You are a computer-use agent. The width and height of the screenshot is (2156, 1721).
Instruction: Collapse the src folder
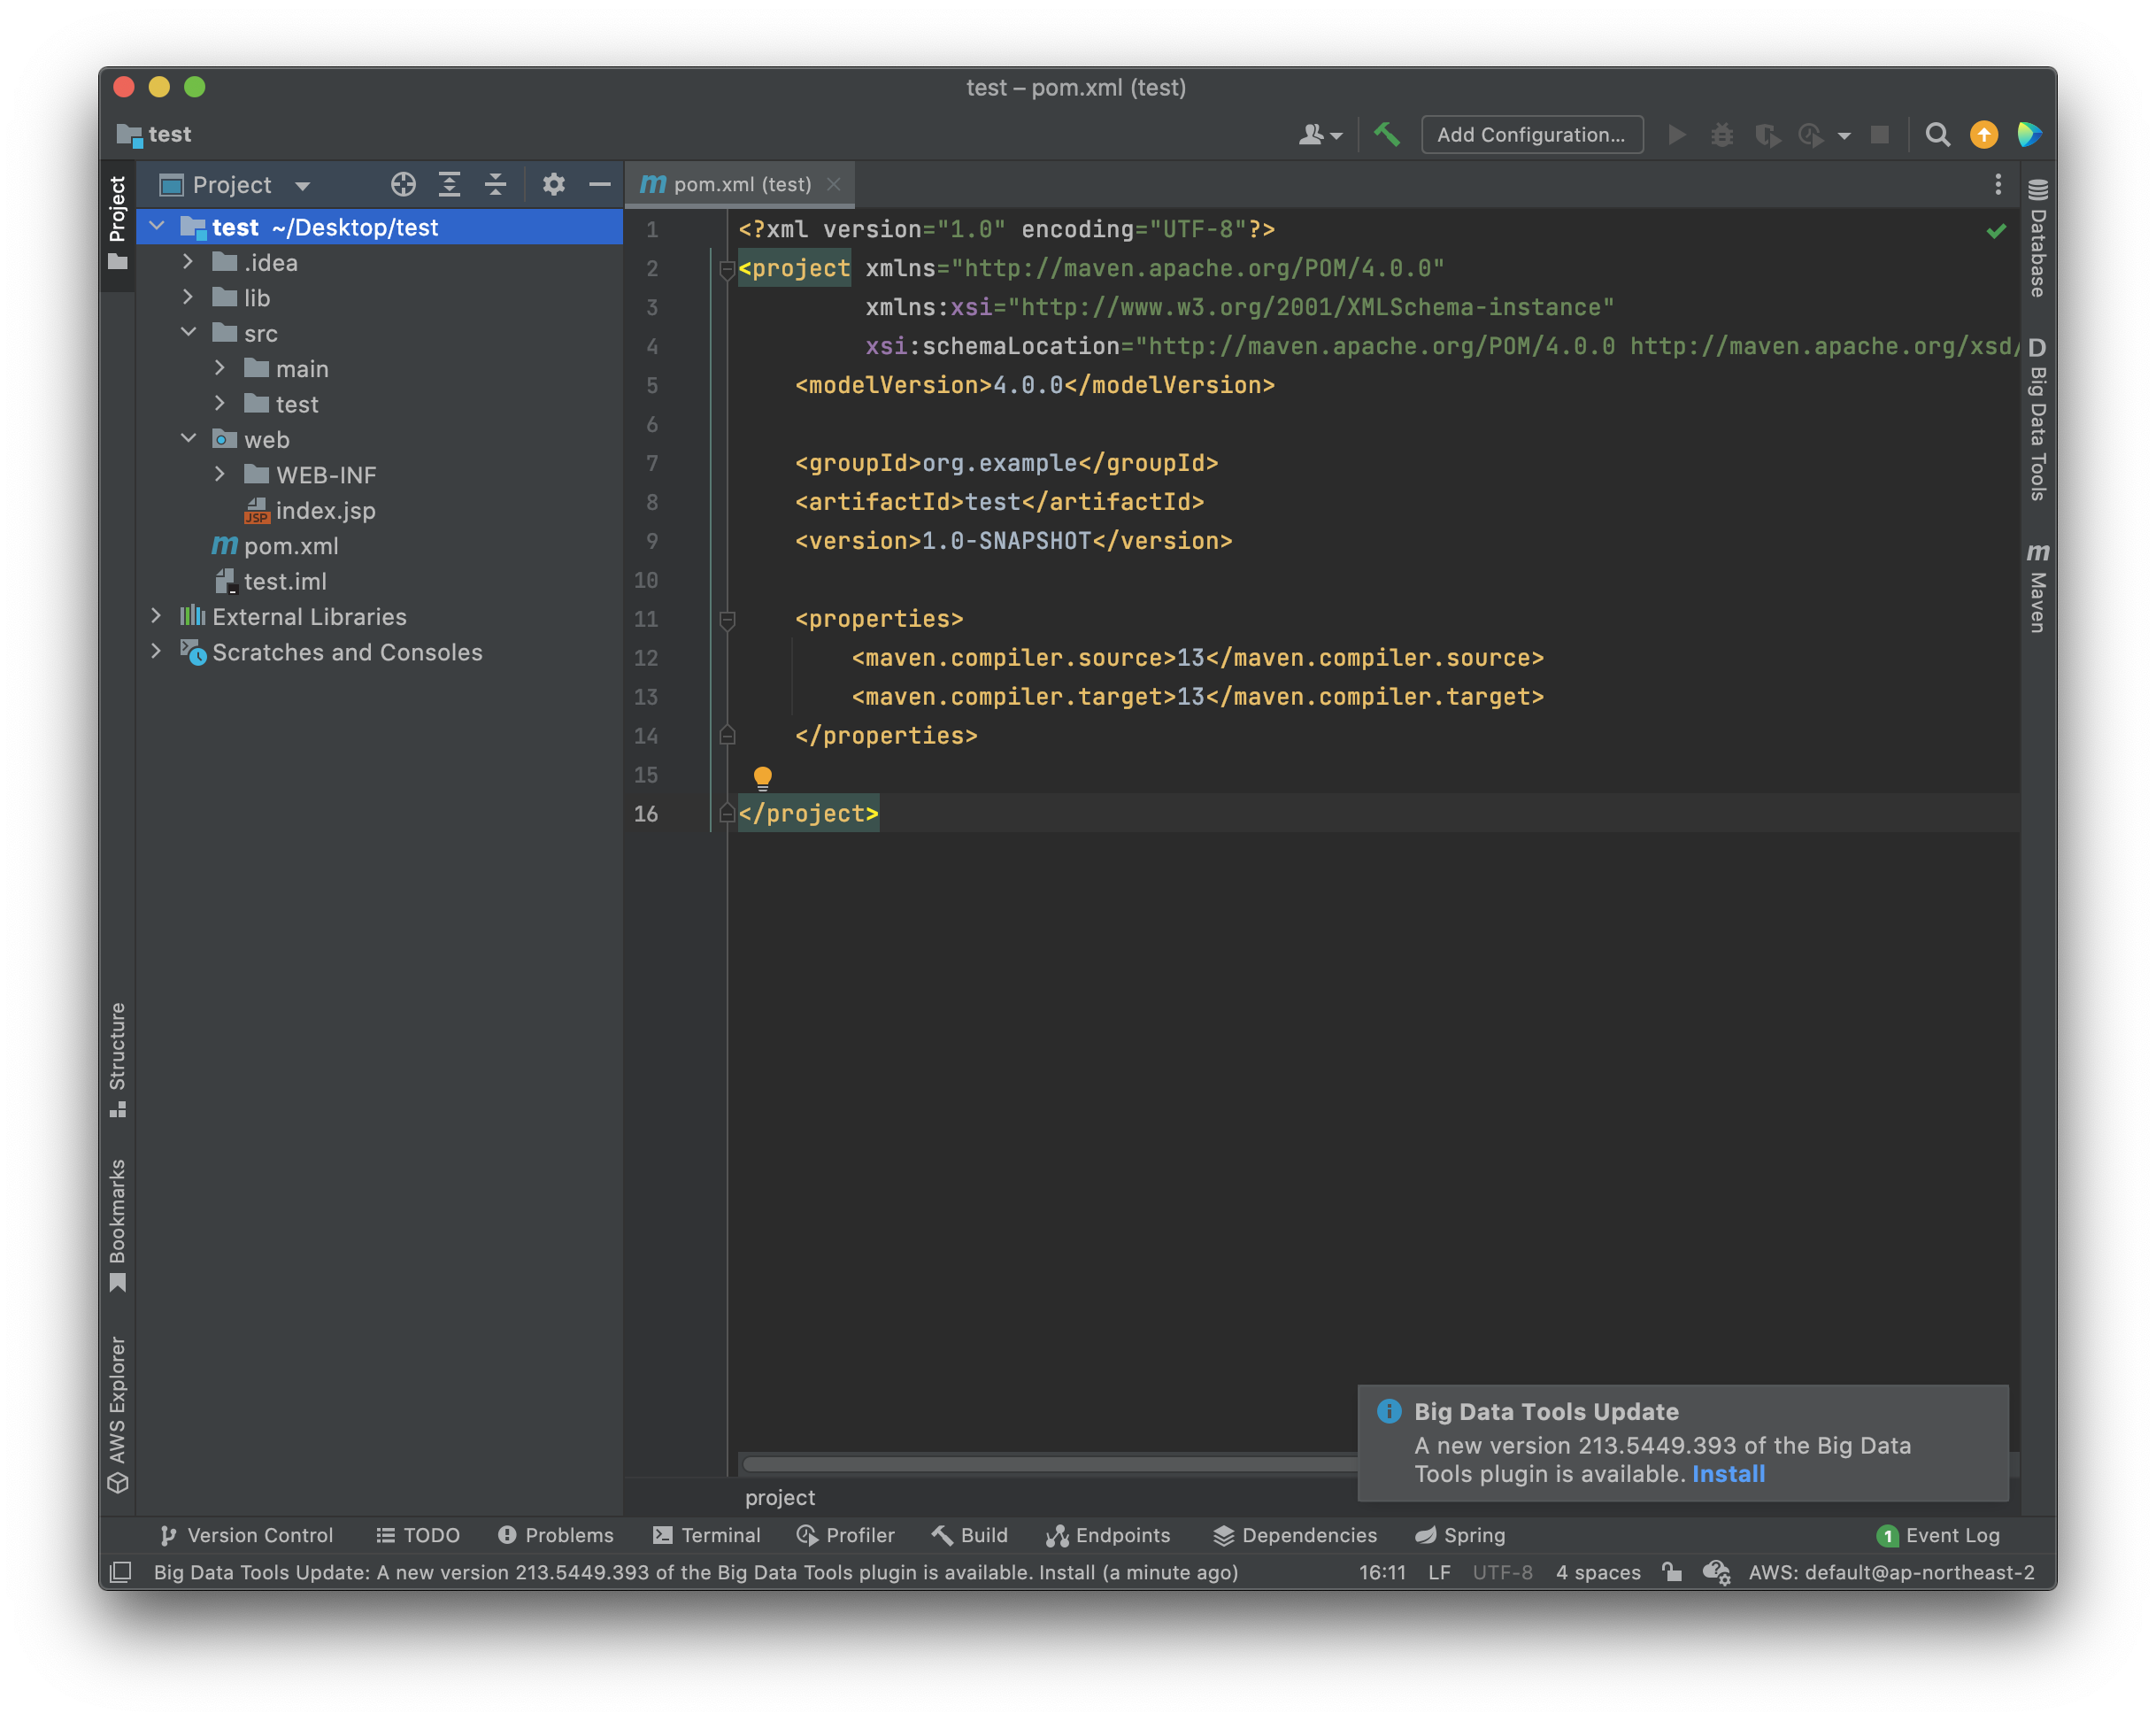(188, 333)
